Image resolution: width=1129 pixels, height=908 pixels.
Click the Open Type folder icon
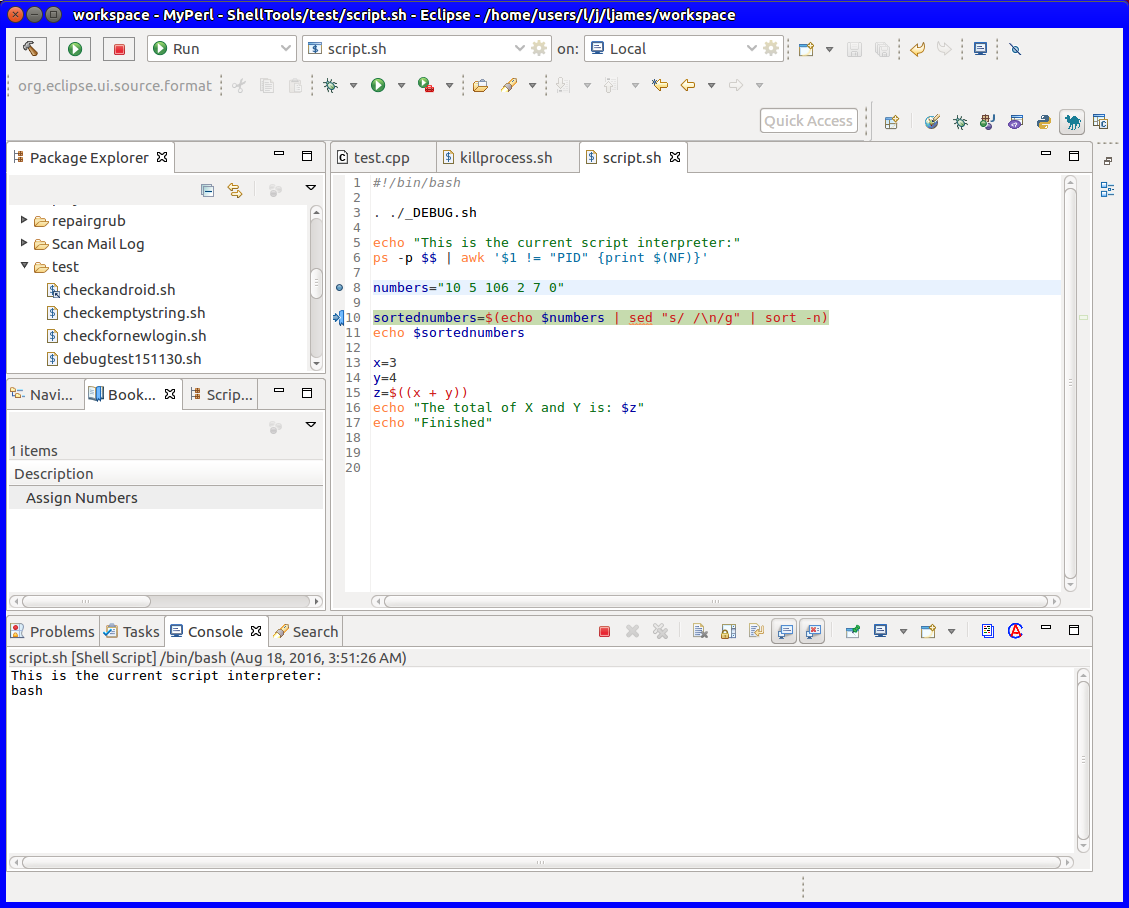coord(480,86)
